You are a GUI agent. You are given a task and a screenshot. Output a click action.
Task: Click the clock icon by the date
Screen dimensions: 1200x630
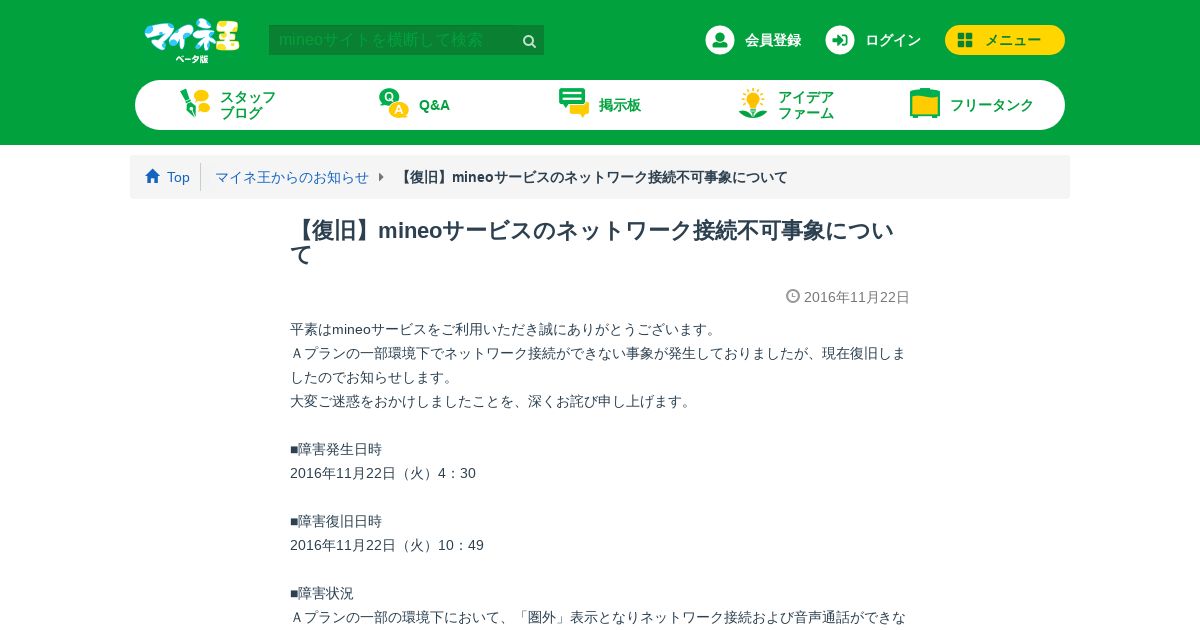coord(793,296)
